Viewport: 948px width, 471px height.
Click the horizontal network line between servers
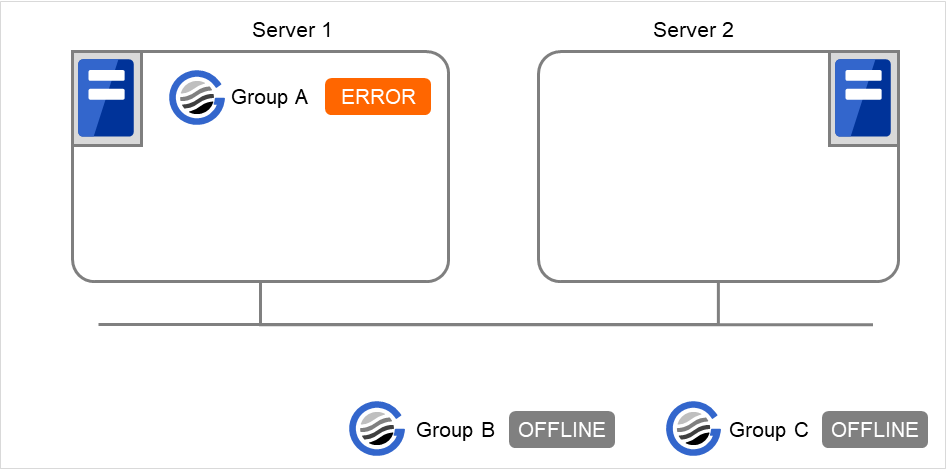tap(490, 324)
